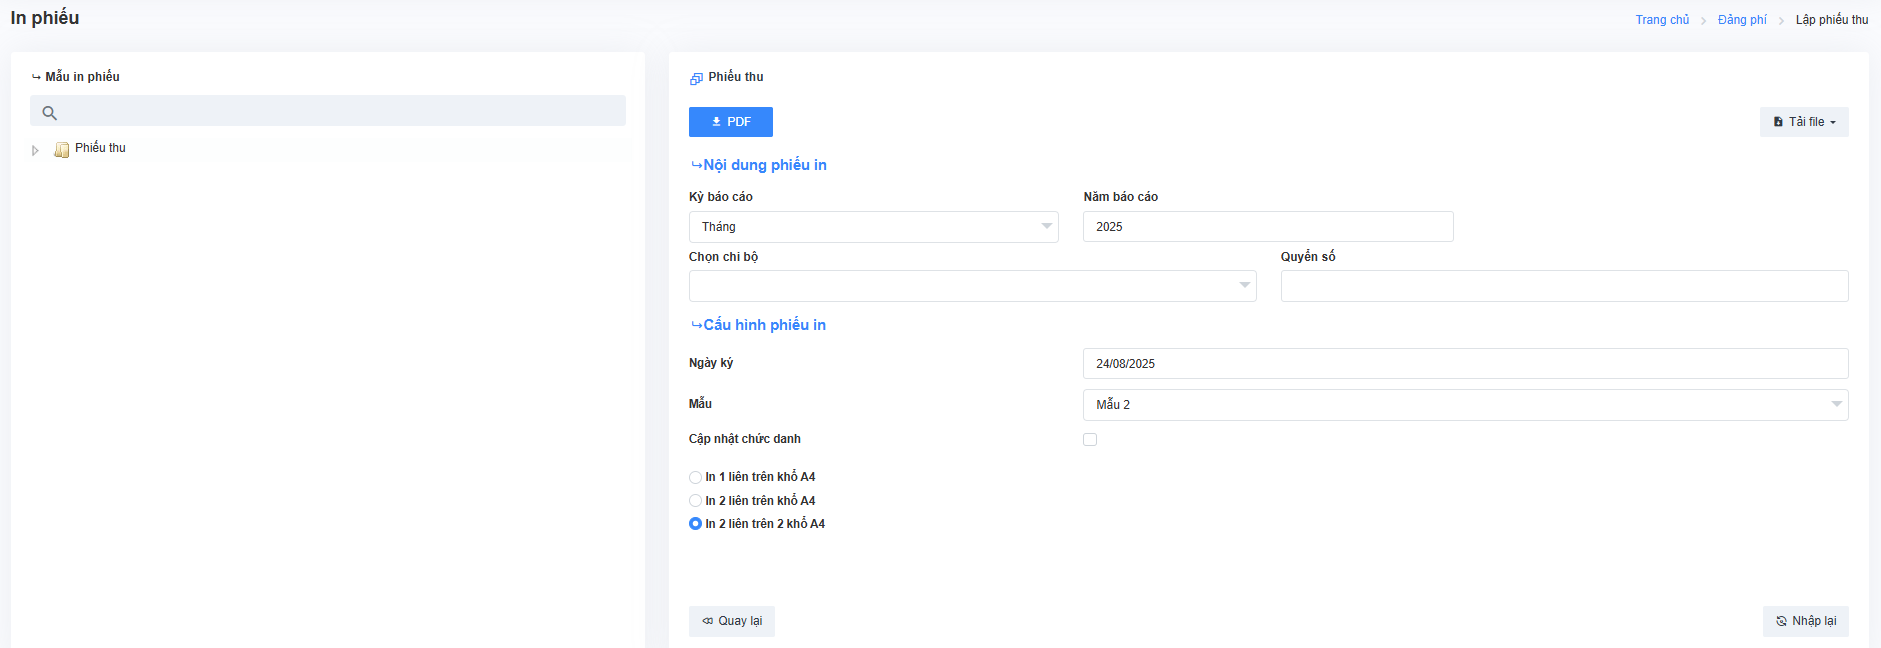The image size is (1881, 648).
Task: Reset the form with Nhập lại
Action: pyautogui.click(x=1805, y=621)
